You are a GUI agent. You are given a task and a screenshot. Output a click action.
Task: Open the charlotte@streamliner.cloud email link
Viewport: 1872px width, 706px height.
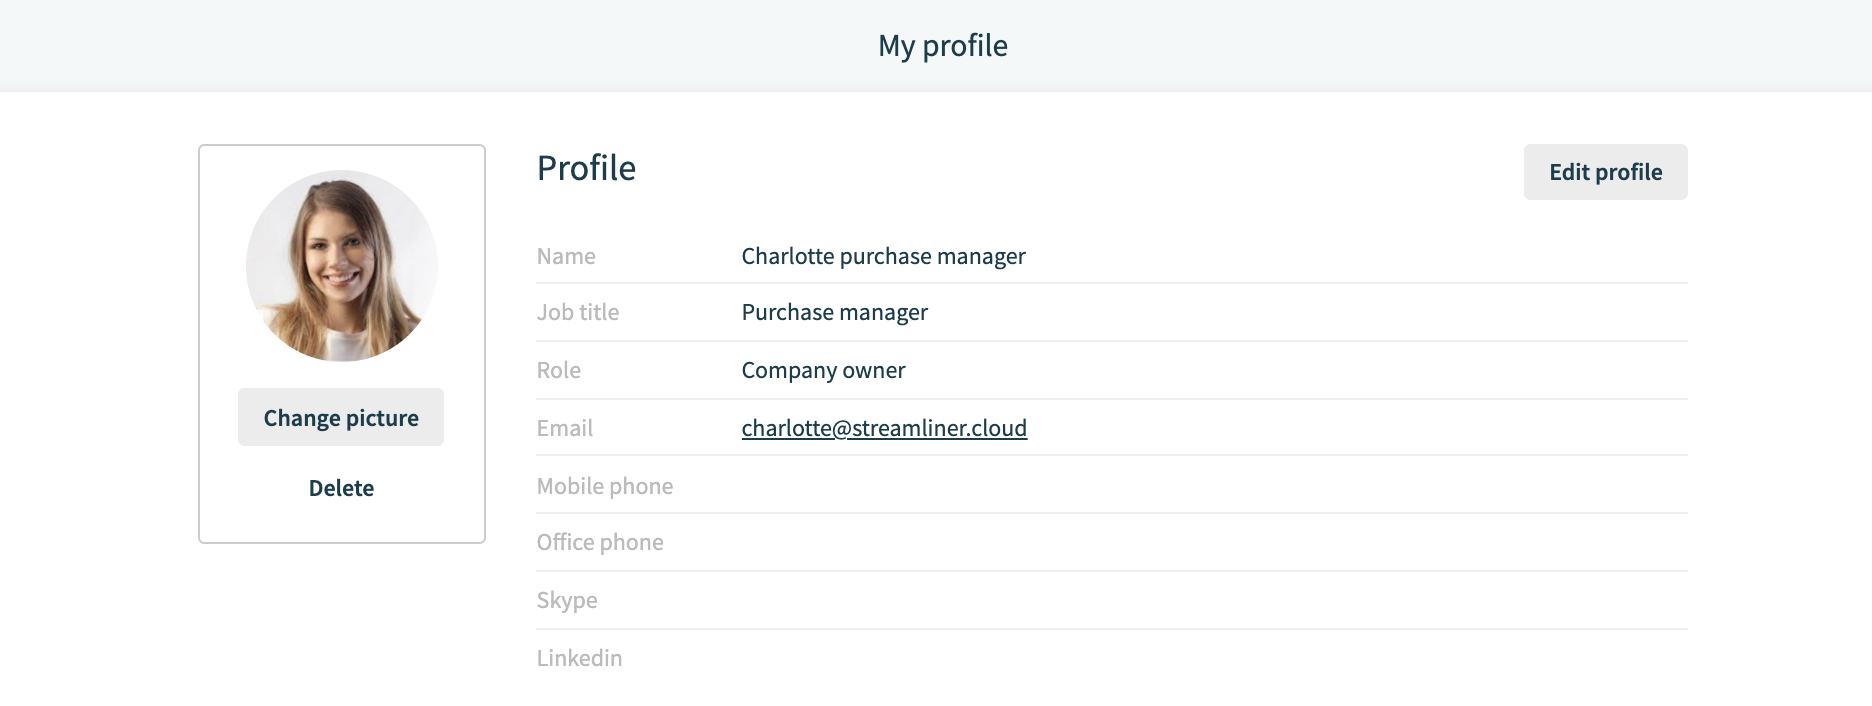click(x=884, y=428)
